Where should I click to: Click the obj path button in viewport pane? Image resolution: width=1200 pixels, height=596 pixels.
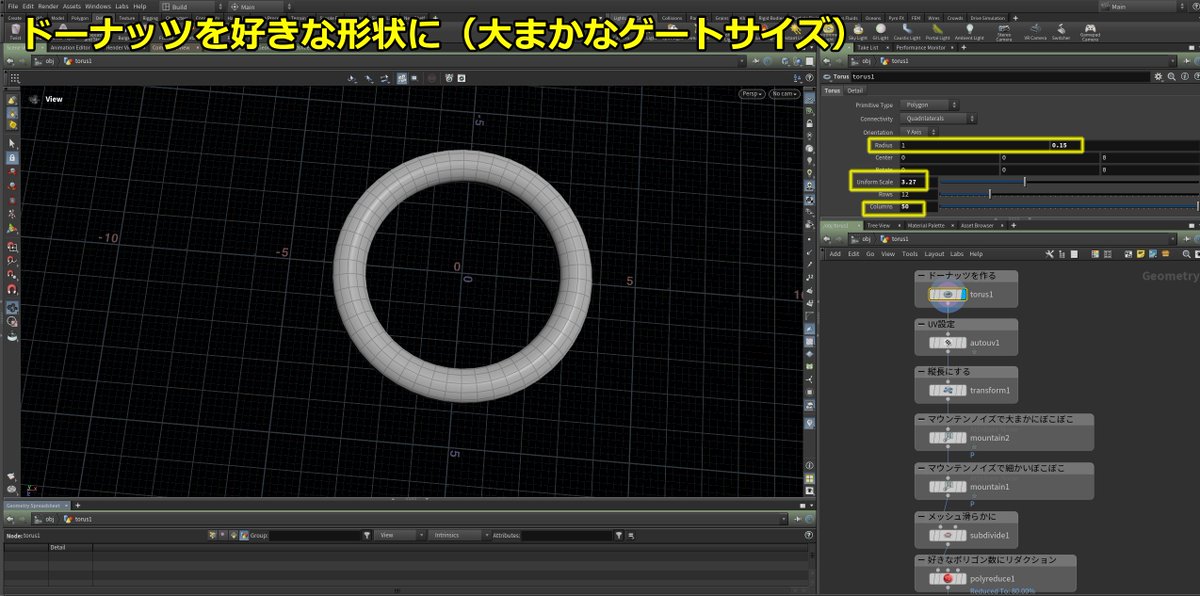pos(45,60)
